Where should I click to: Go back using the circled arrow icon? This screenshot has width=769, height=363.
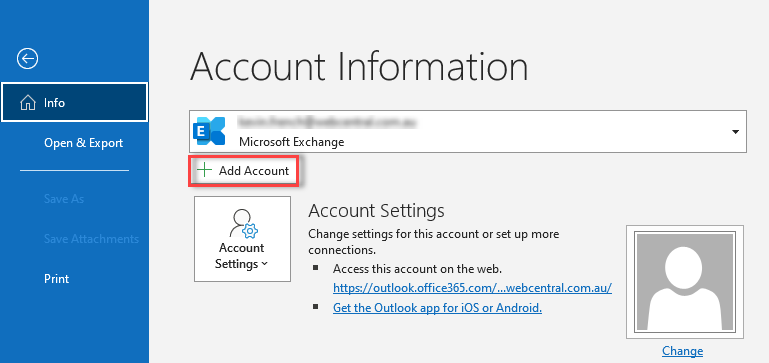(x=27, y=59)
